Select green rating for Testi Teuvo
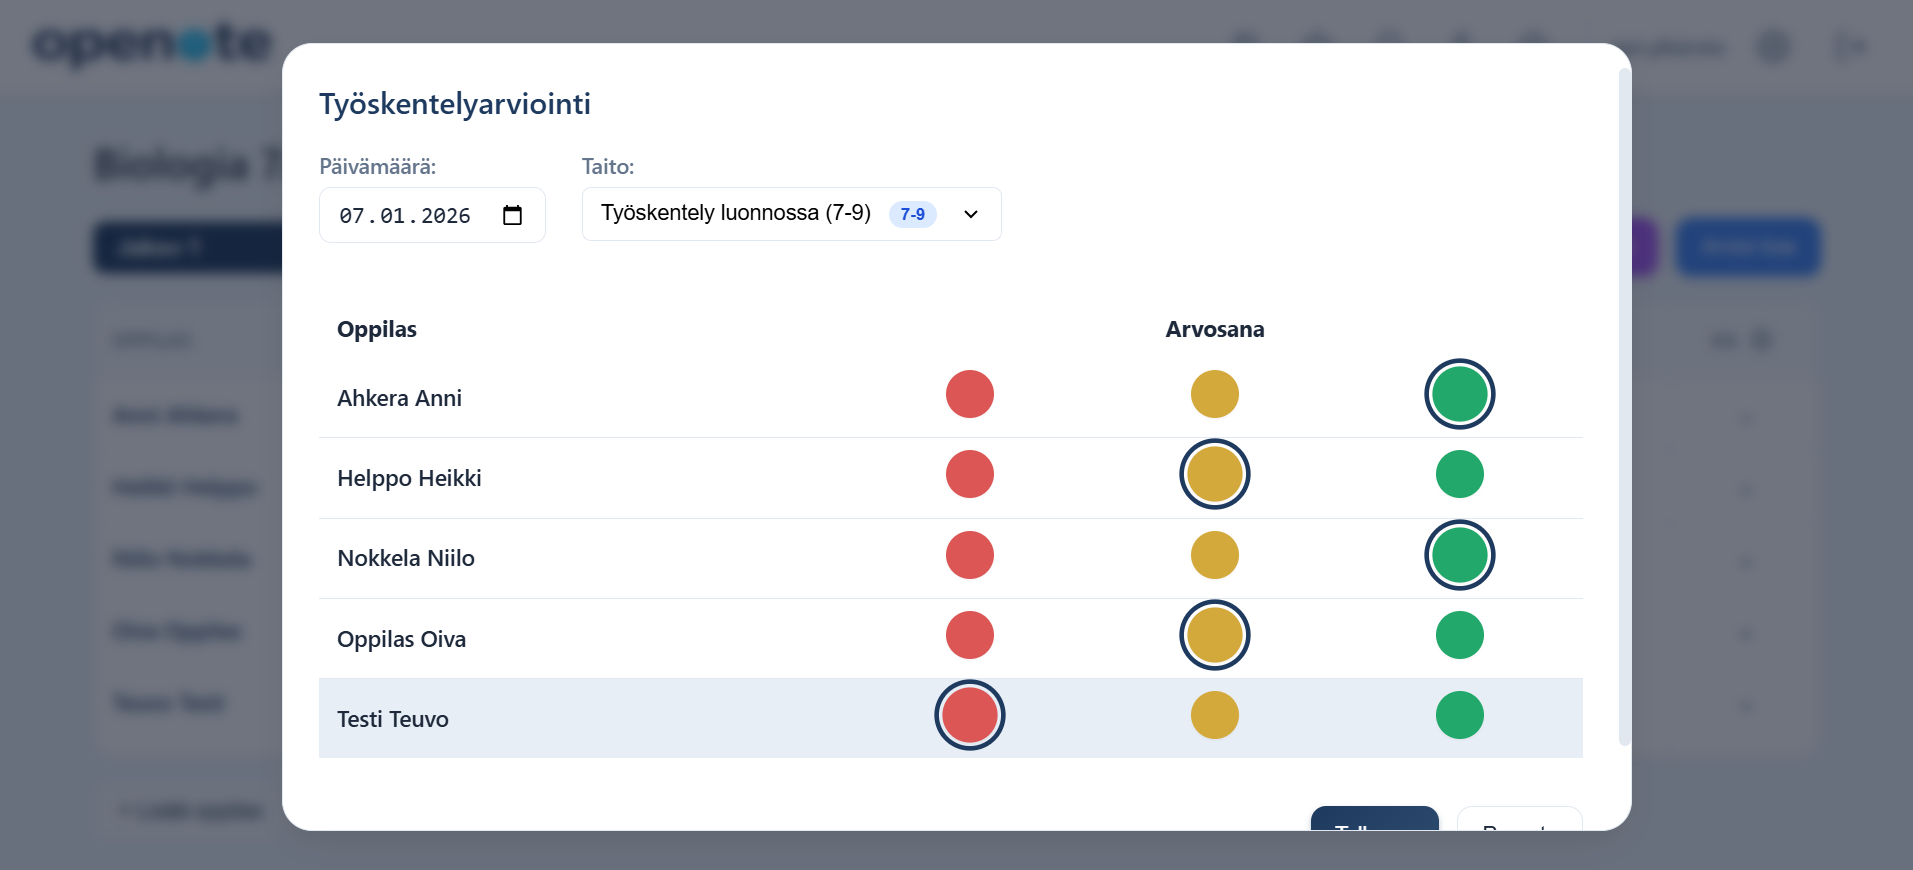 click(1459, 715)
